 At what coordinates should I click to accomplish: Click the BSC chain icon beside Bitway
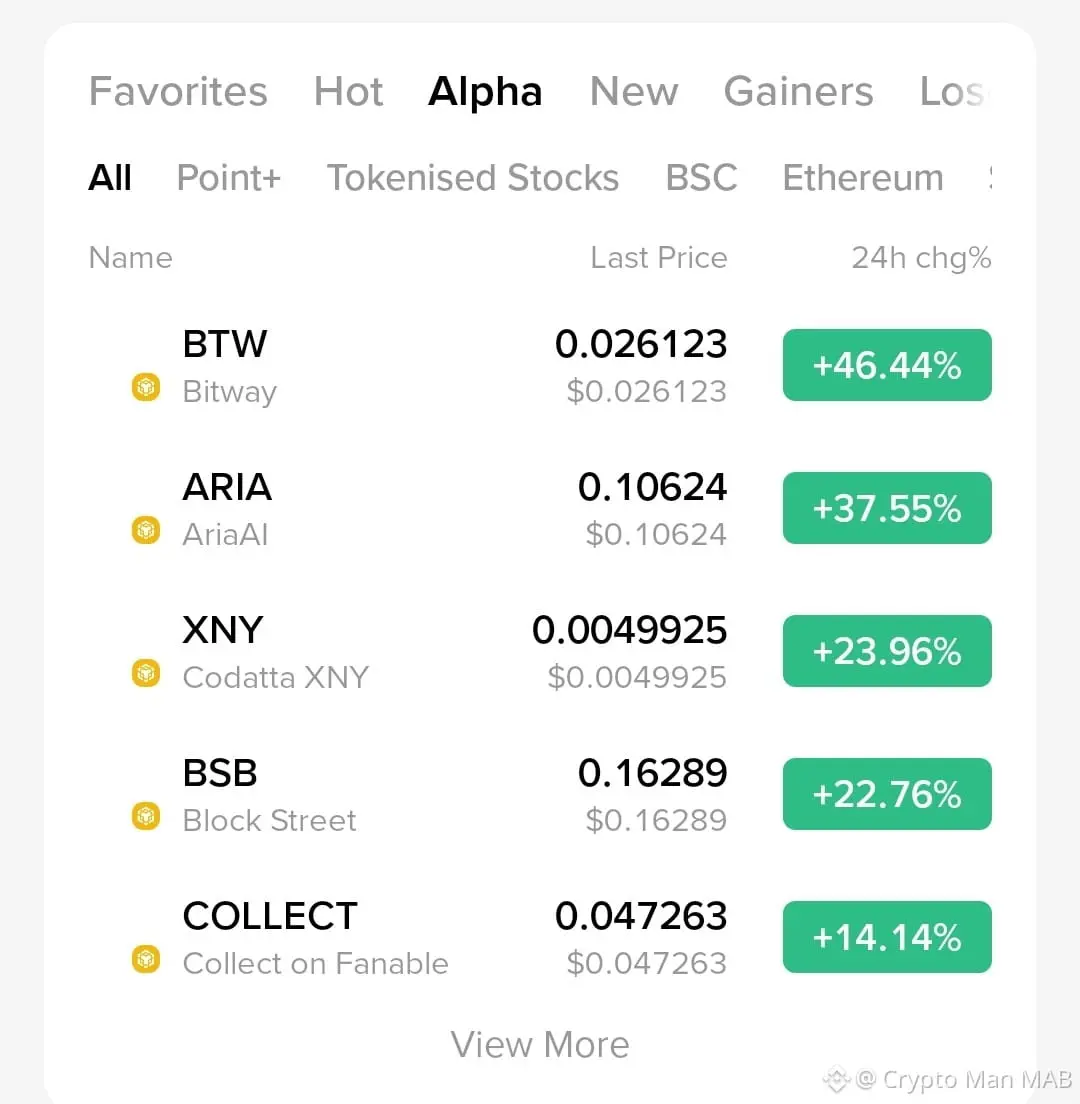pos(146,388)
